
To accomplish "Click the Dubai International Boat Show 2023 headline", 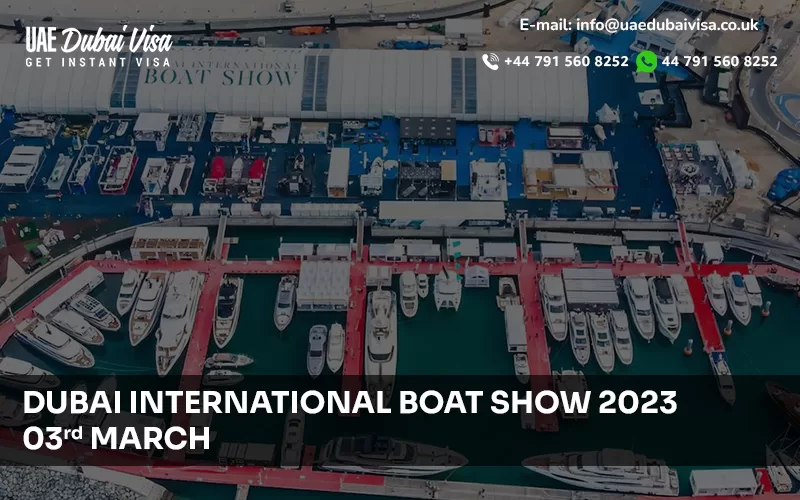I will point(350,402).
